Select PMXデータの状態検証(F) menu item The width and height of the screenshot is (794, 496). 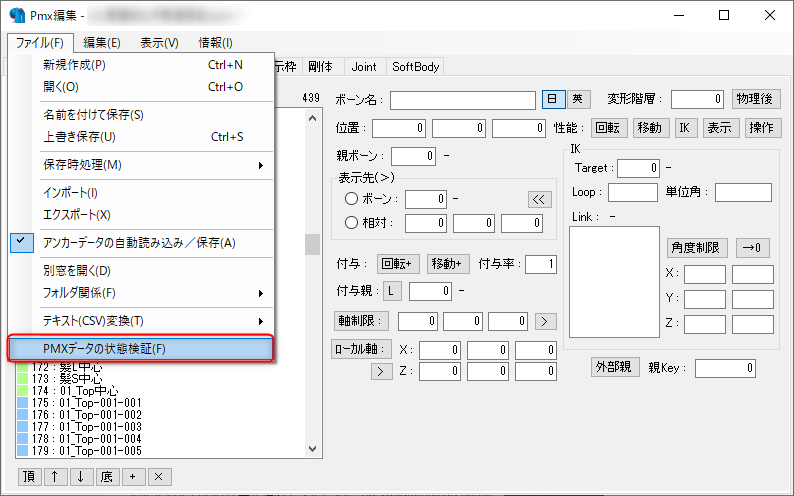[x=141, y=349]
